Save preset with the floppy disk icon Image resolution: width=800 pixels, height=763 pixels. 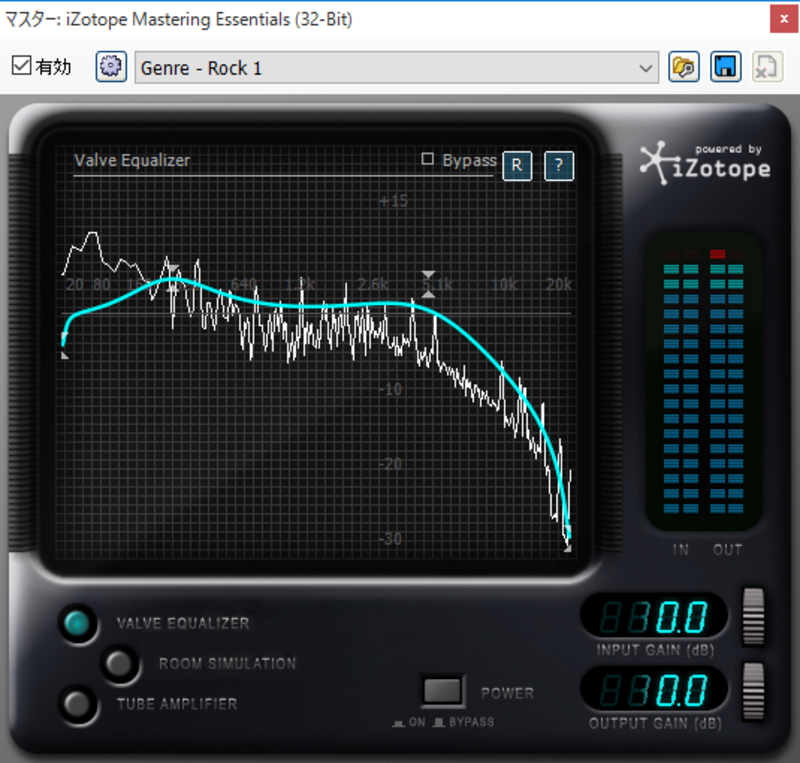[726, 67]
